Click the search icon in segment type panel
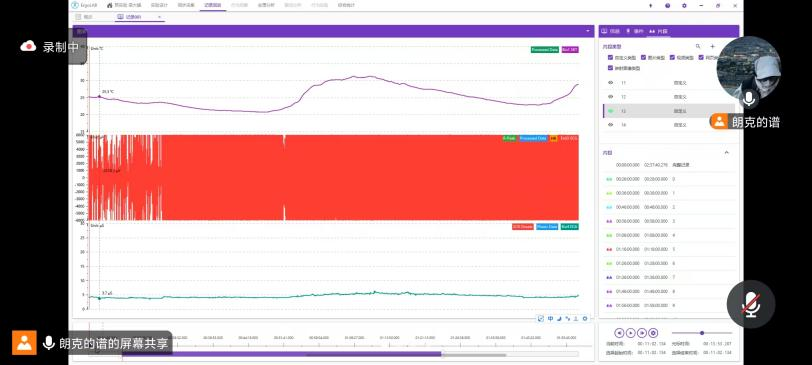This screenshot has width=812, height=365. pos(698,47)
